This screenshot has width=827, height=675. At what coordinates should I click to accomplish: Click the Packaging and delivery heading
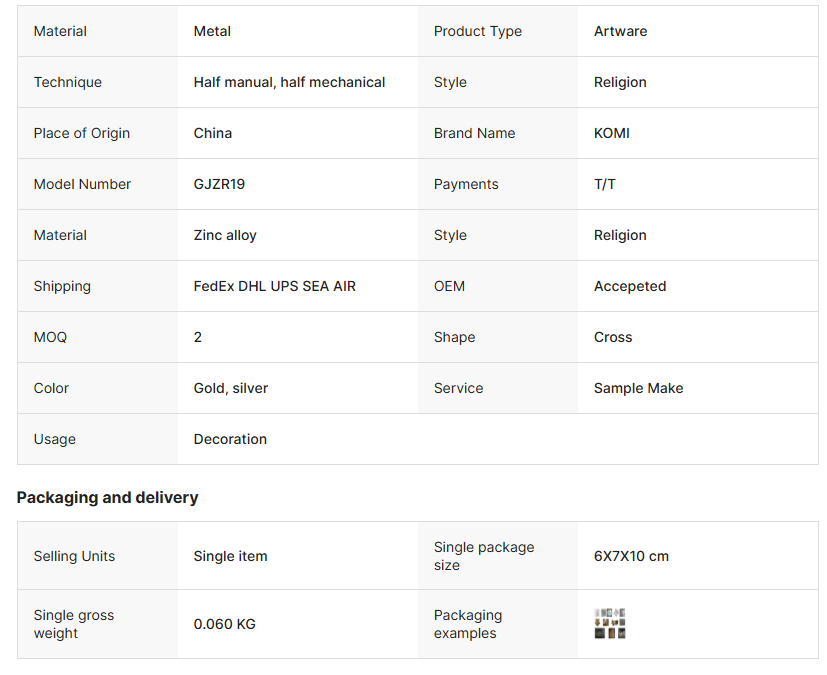[108, 497]
